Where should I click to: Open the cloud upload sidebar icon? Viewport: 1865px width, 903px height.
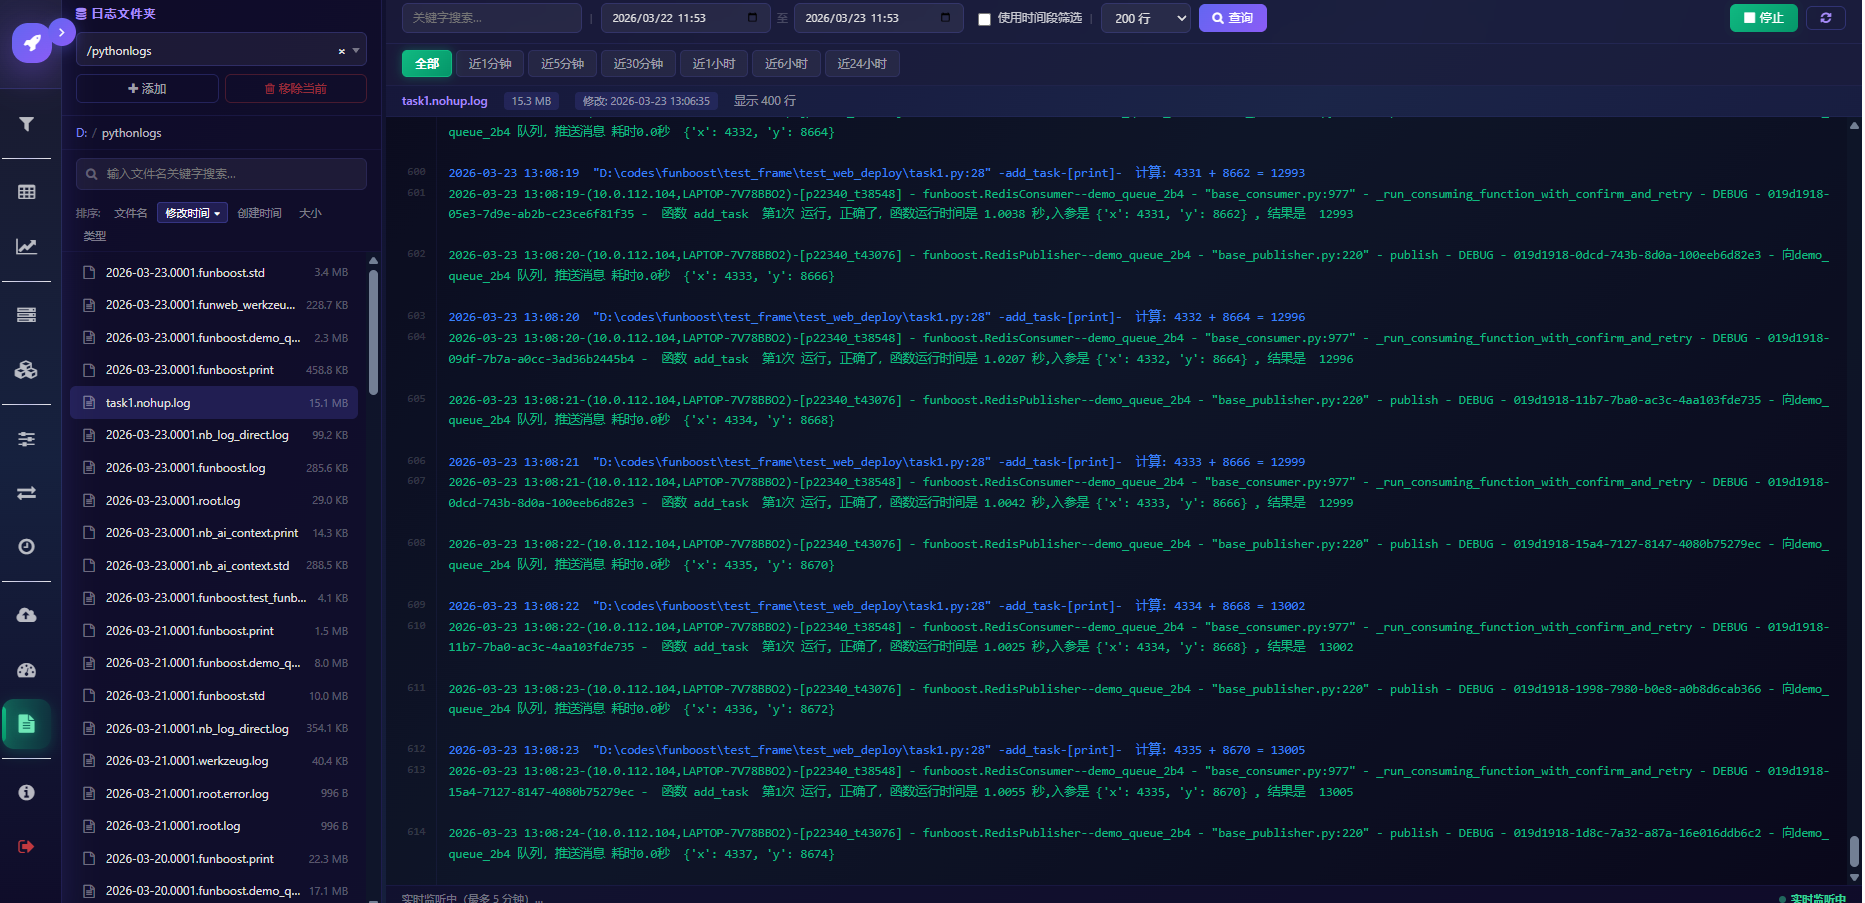[27, 615]
